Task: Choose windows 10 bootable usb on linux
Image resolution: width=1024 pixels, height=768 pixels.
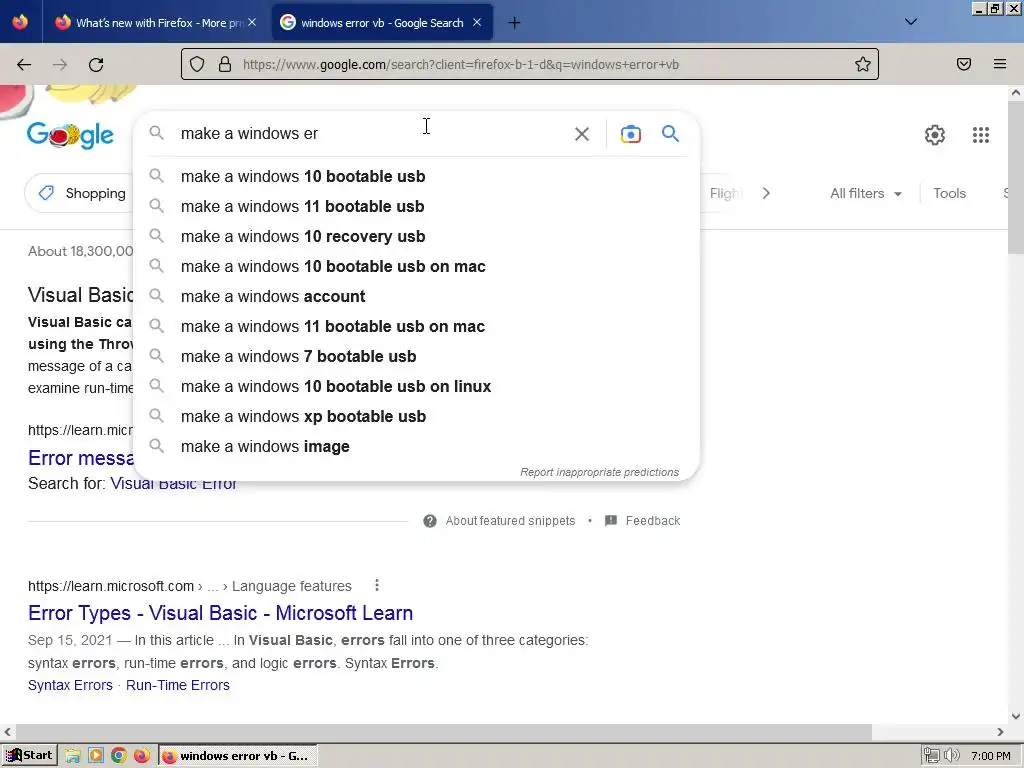Action: tap(417, 387)
